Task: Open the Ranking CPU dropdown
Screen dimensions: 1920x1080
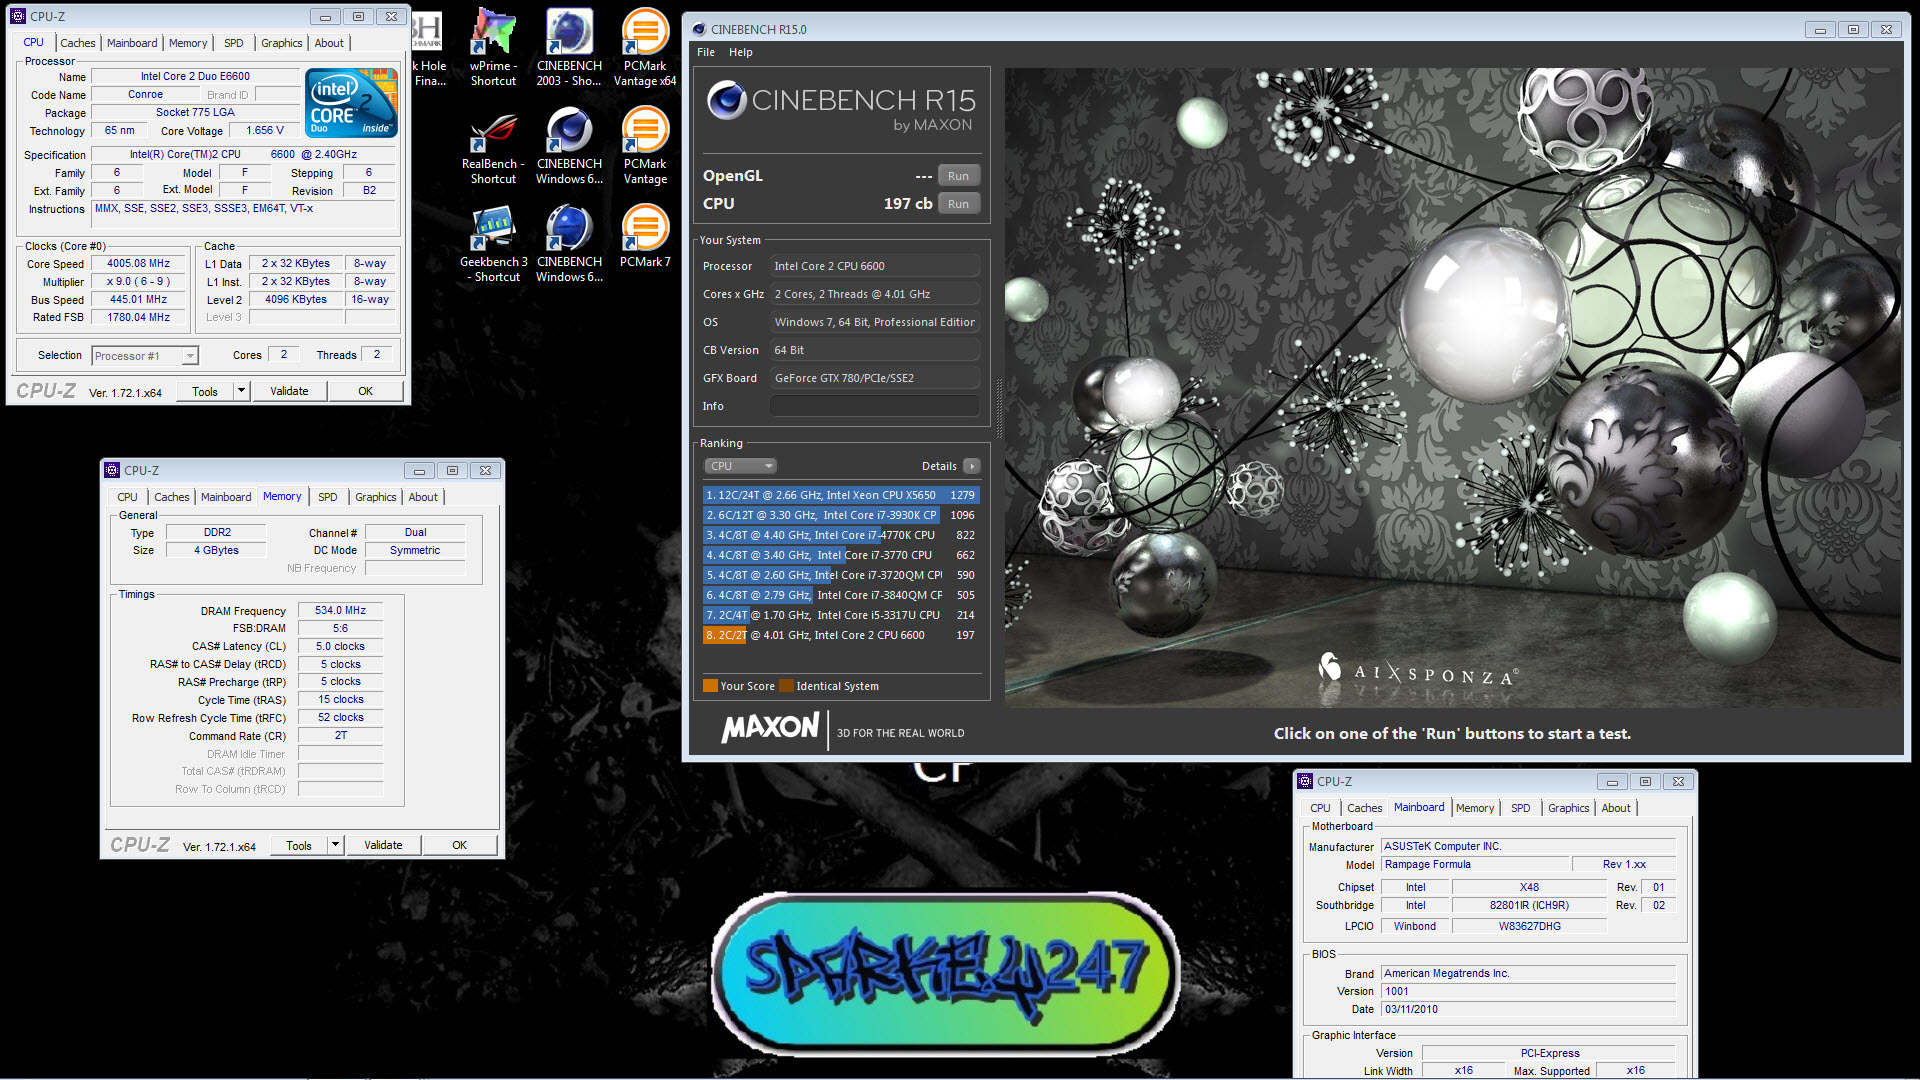Action: tap(740, 466)
